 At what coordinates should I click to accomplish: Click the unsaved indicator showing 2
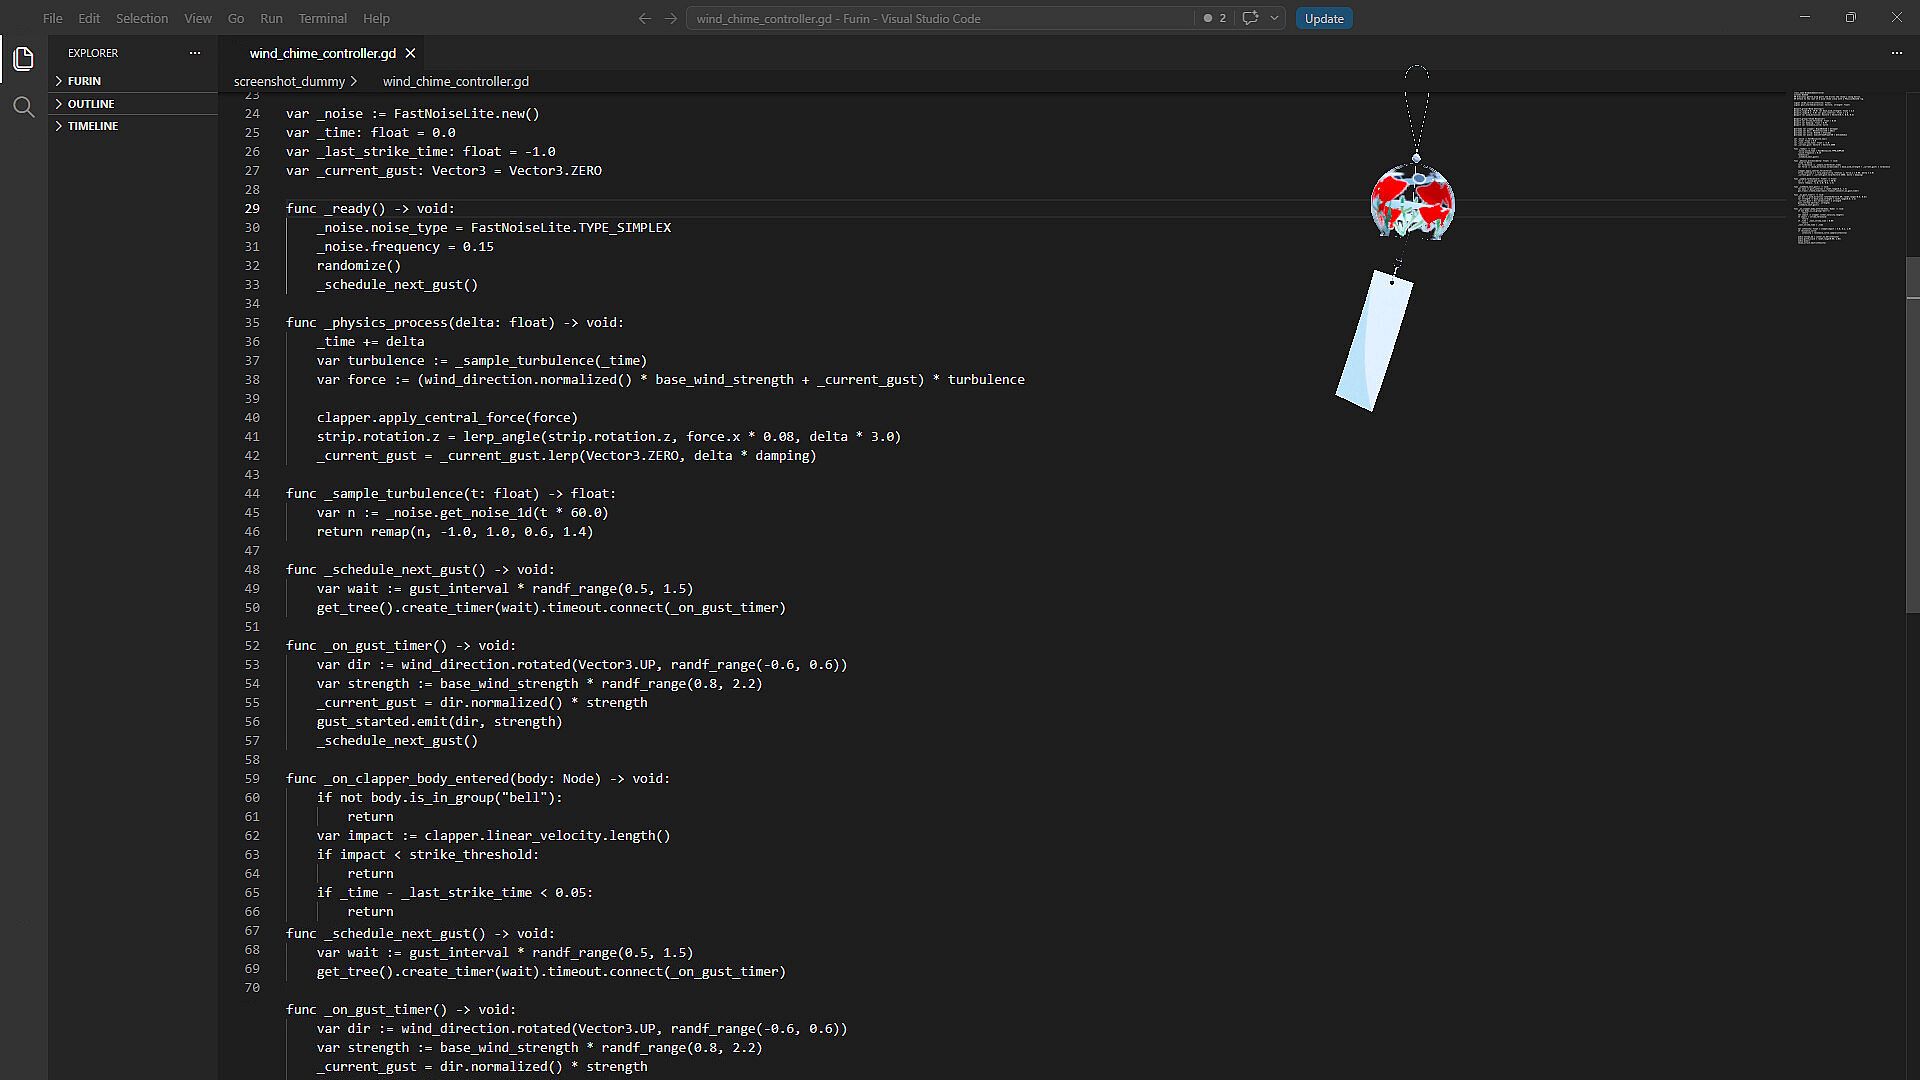click(1214, 18)
